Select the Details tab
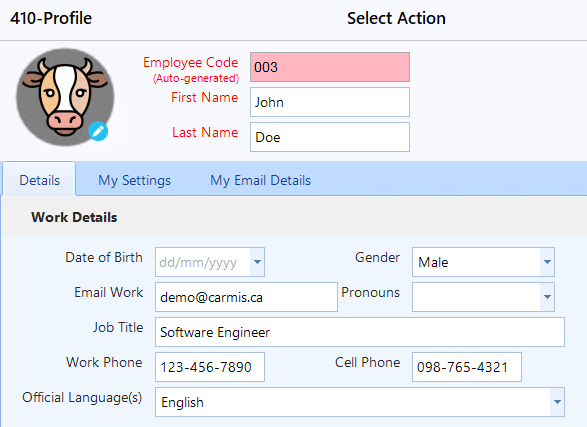Viewport: 587px width, 427px height. pyautogui.click(x=39, y=180)
